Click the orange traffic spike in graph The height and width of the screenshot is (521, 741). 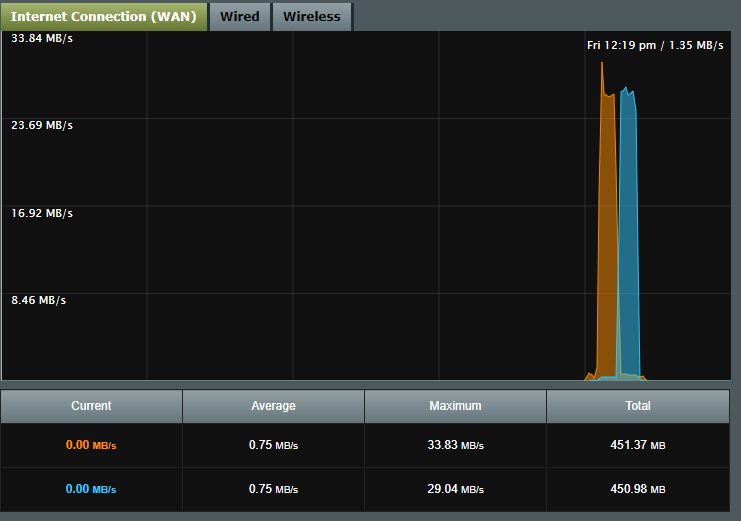pyautogui.click(x=605, y=230)
